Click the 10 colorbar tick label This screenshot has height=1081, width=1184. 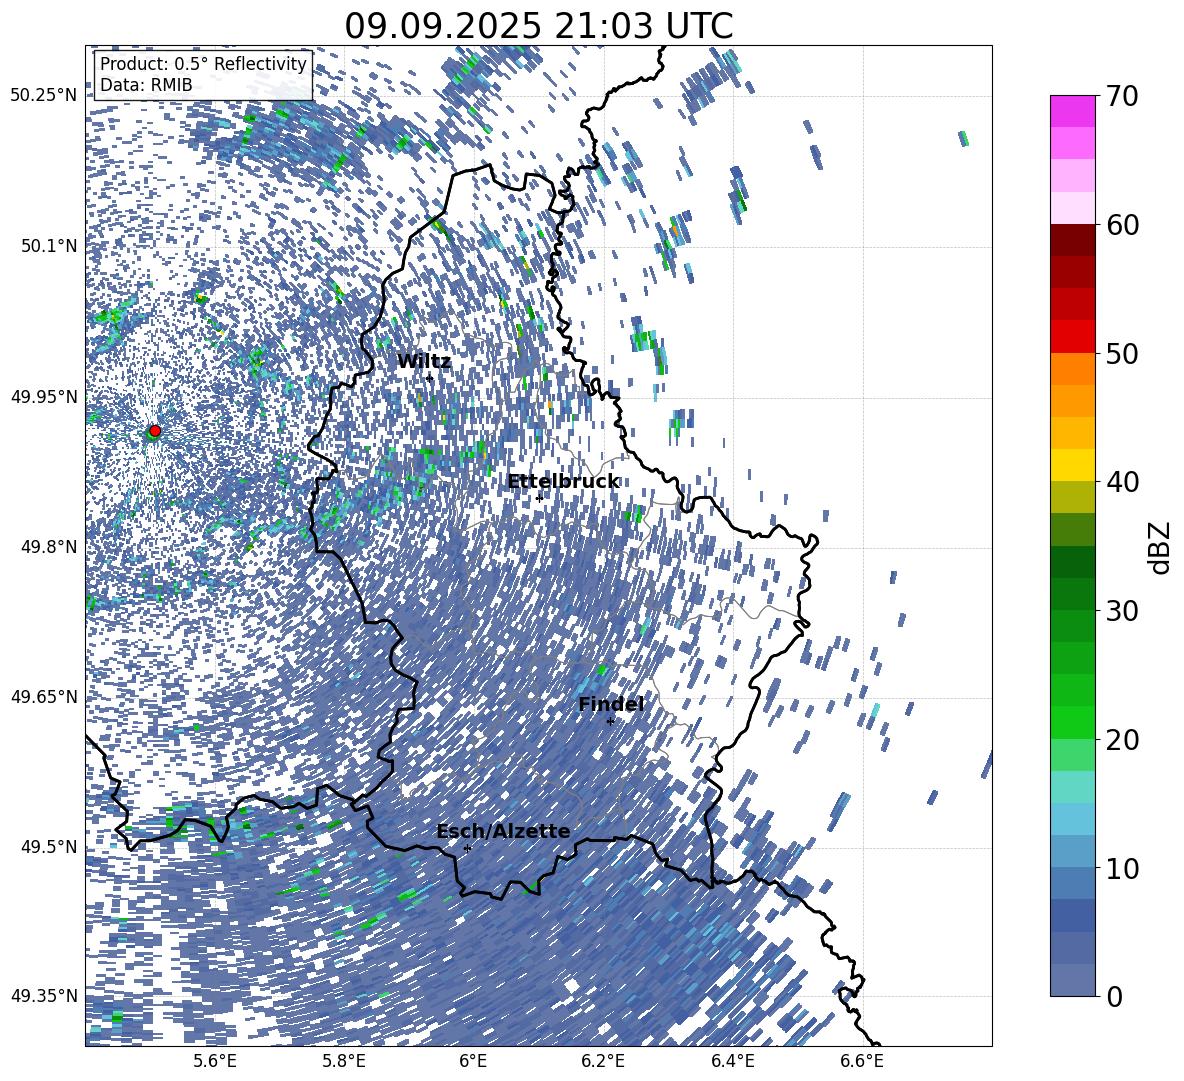coord(1123,868)
